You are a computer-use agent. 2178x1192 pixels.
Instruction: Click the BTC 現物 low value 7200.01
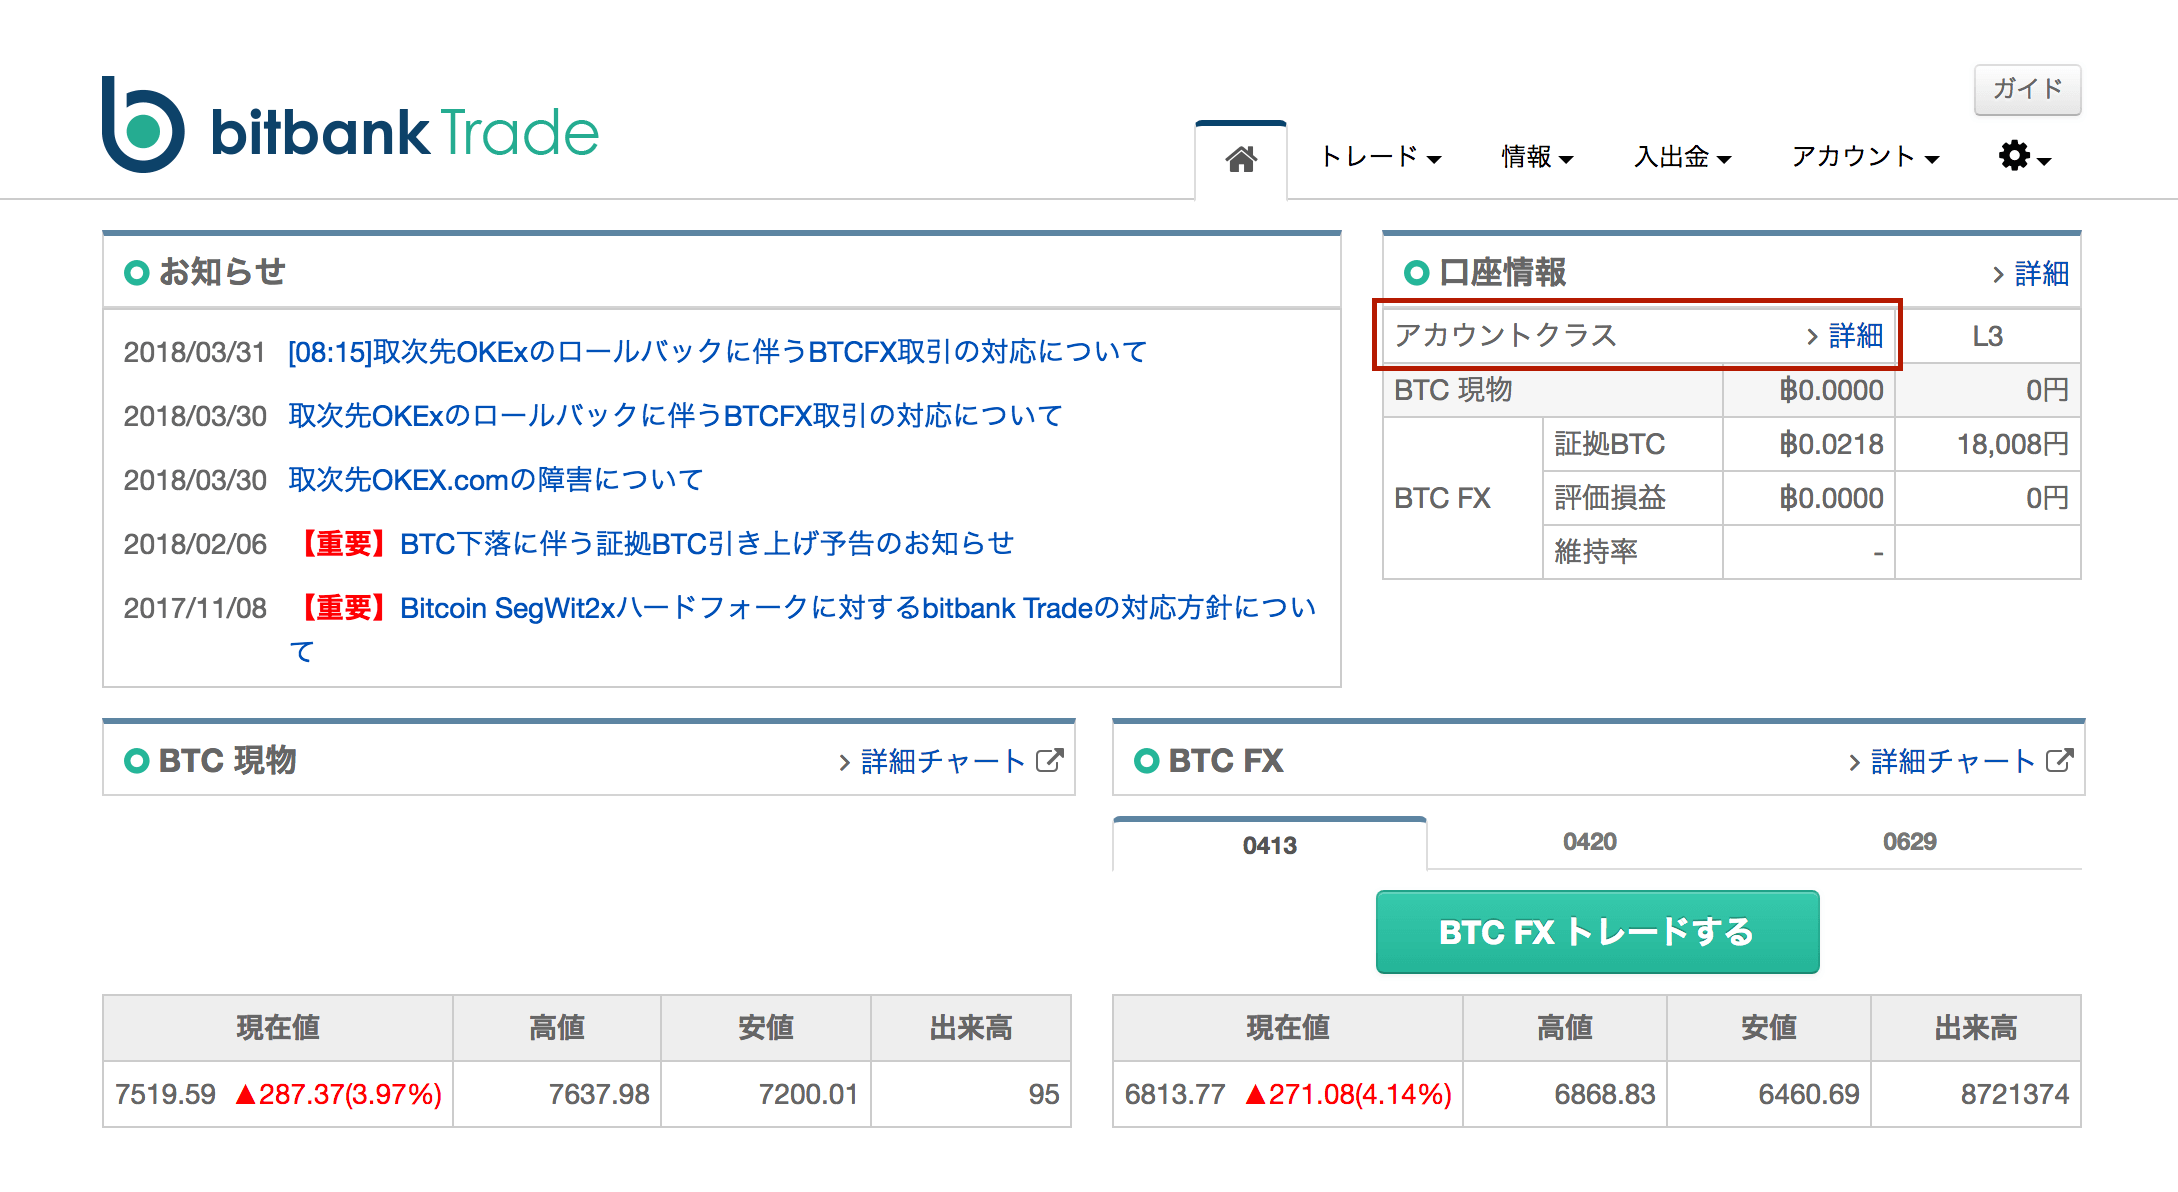(x=808, y=1095)
